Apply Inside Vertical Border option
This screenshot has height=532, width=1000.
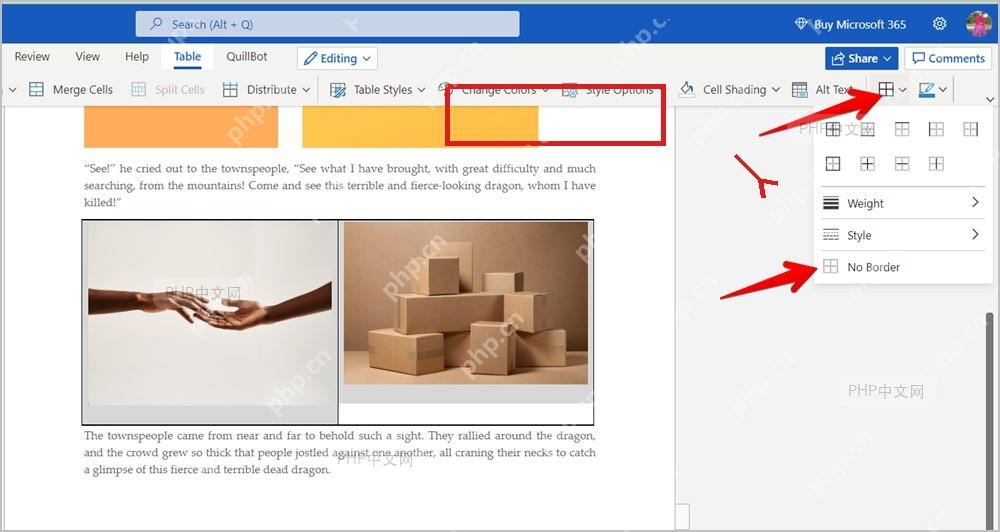936,164
